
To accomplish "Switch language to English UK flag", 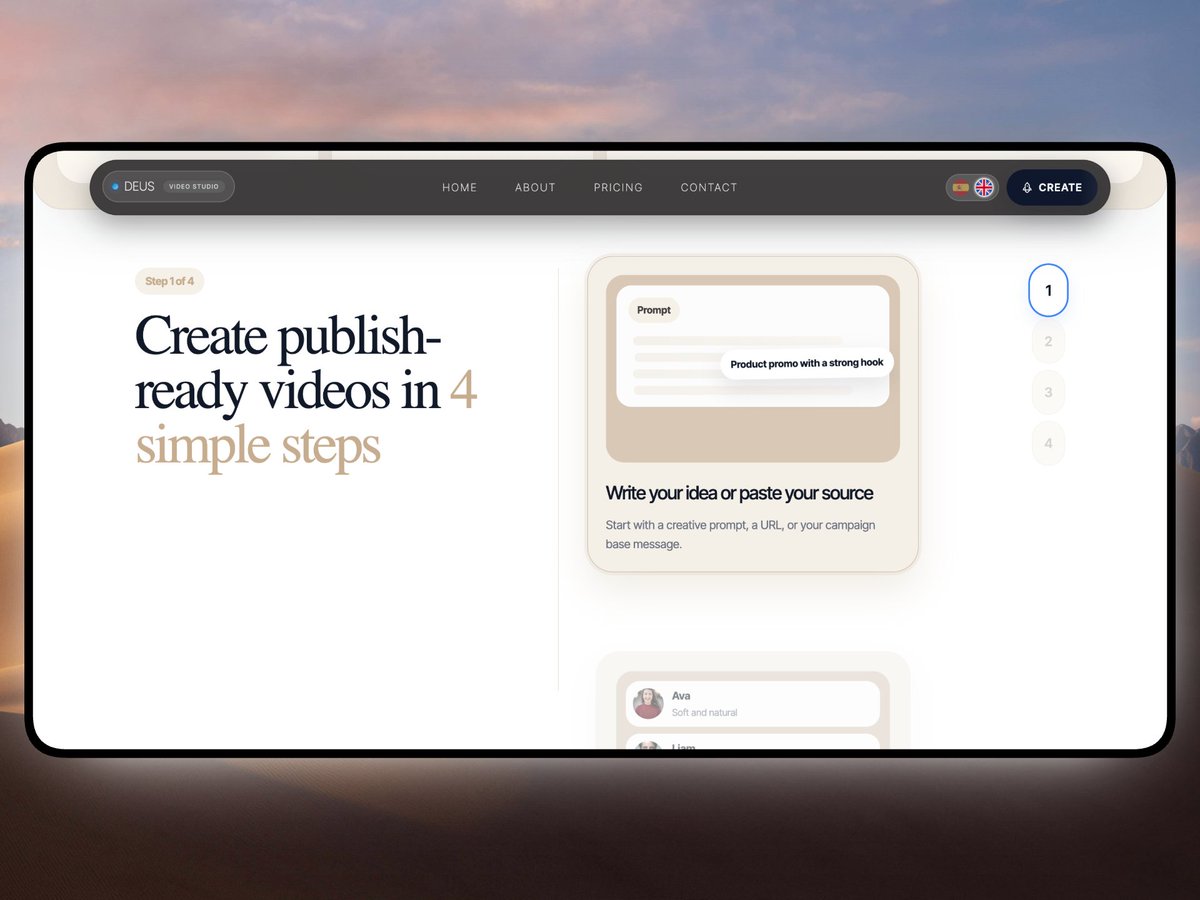I will point(984,187).
